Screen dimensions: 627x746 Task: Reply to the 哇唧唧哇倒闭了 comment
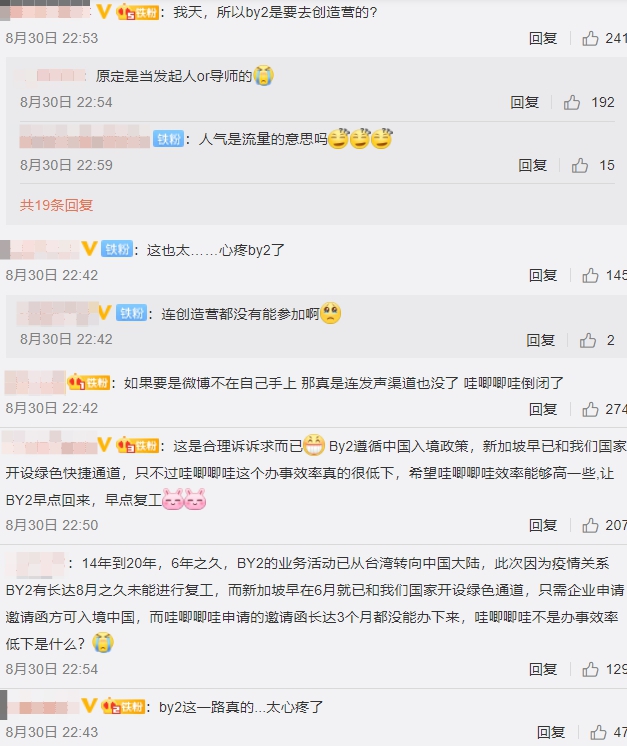(x=543, y=409)
